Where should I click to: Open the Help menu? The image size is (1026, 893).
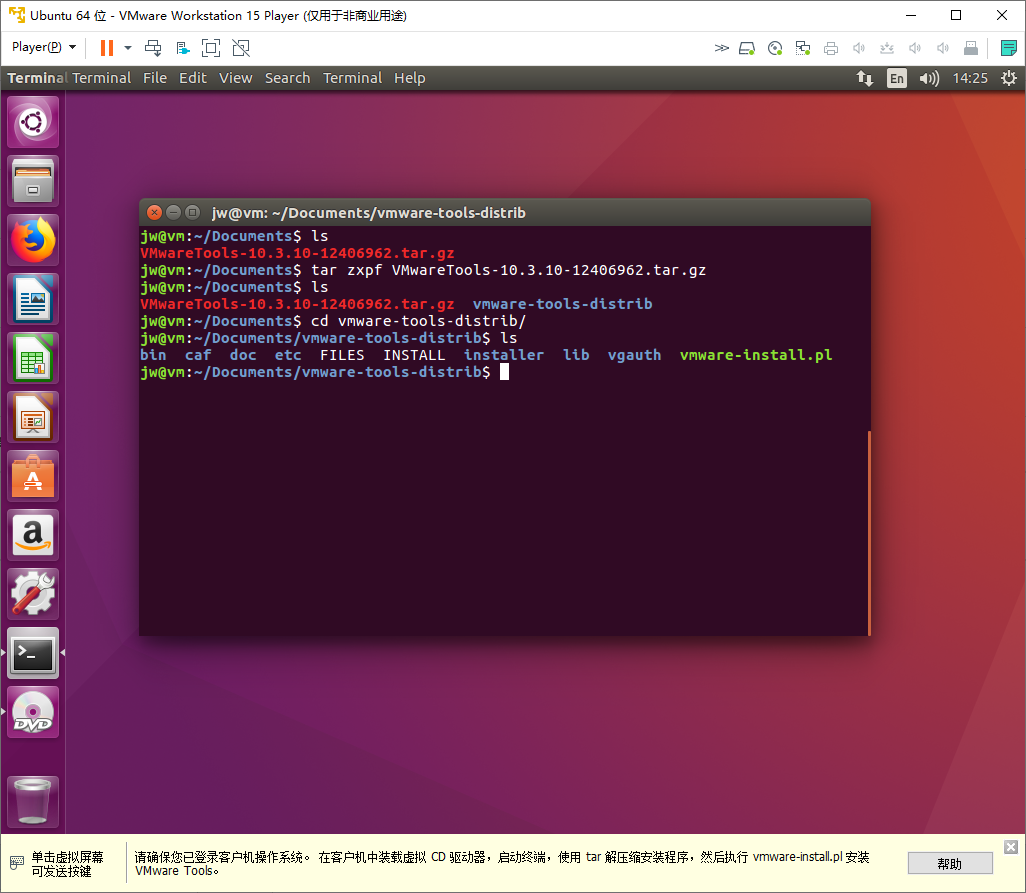tap(410, 78)
